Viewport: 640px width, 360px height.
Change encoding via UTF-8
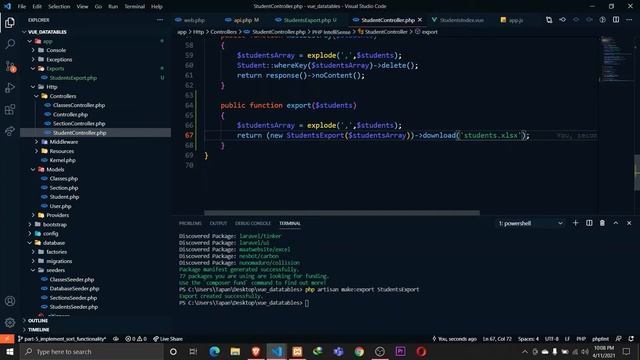click(x=551, y=339)
